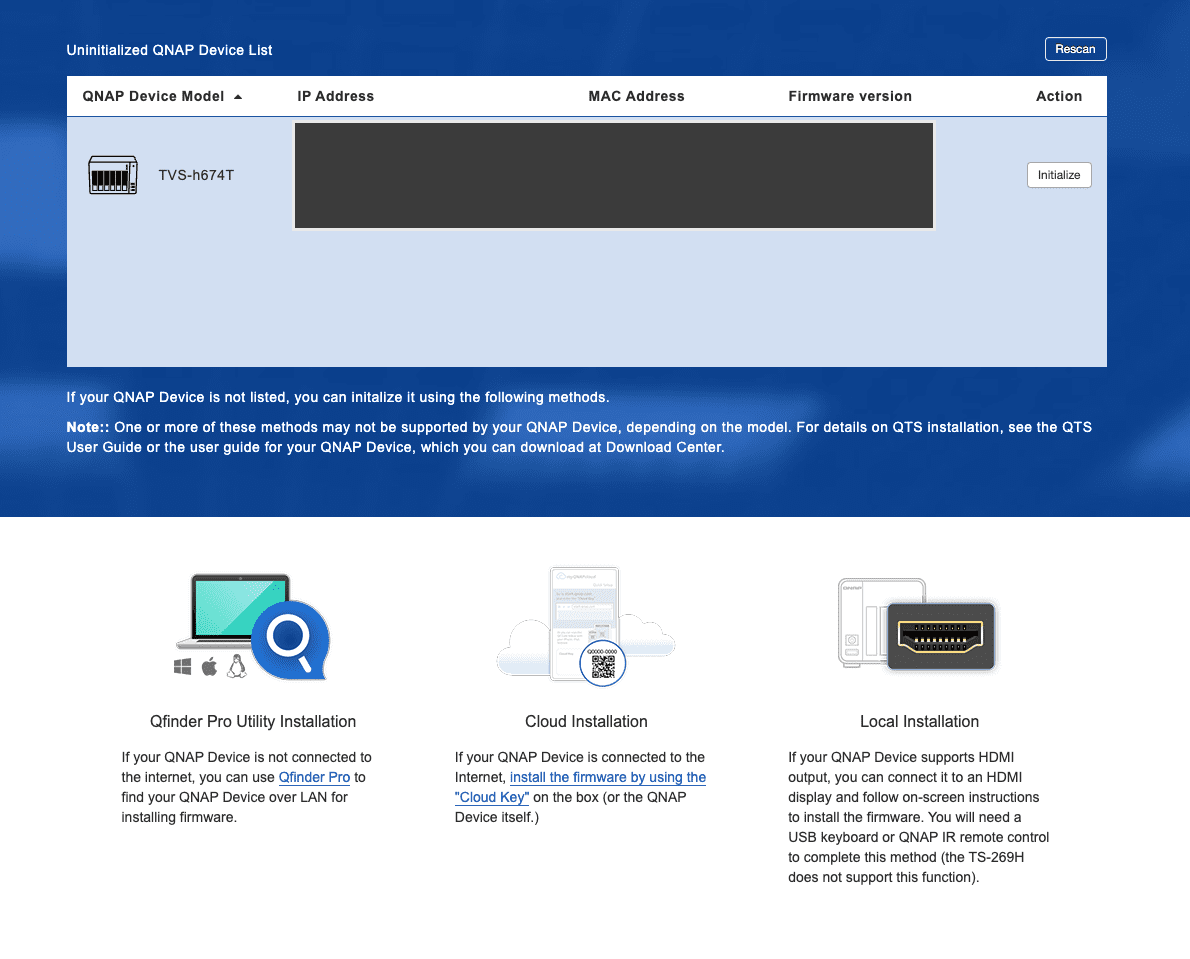The width and height of the screenshot is (1190, 959).
Task: Click the IP Address column header
Action: [x=335, y=97]
